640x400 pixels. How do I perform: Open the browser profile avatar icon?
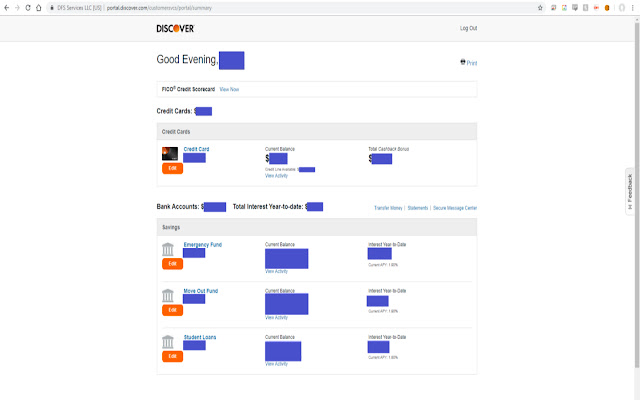click(x=622, y=8)
